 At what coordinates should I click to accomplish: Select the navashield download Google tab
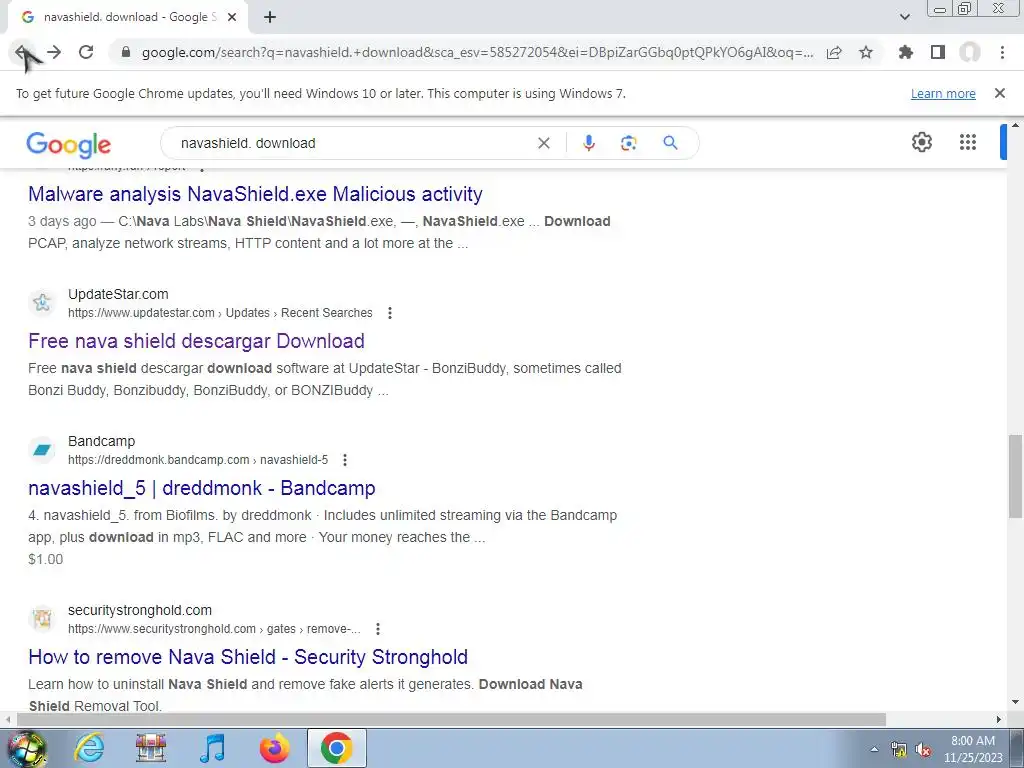[x=129, y=17]
